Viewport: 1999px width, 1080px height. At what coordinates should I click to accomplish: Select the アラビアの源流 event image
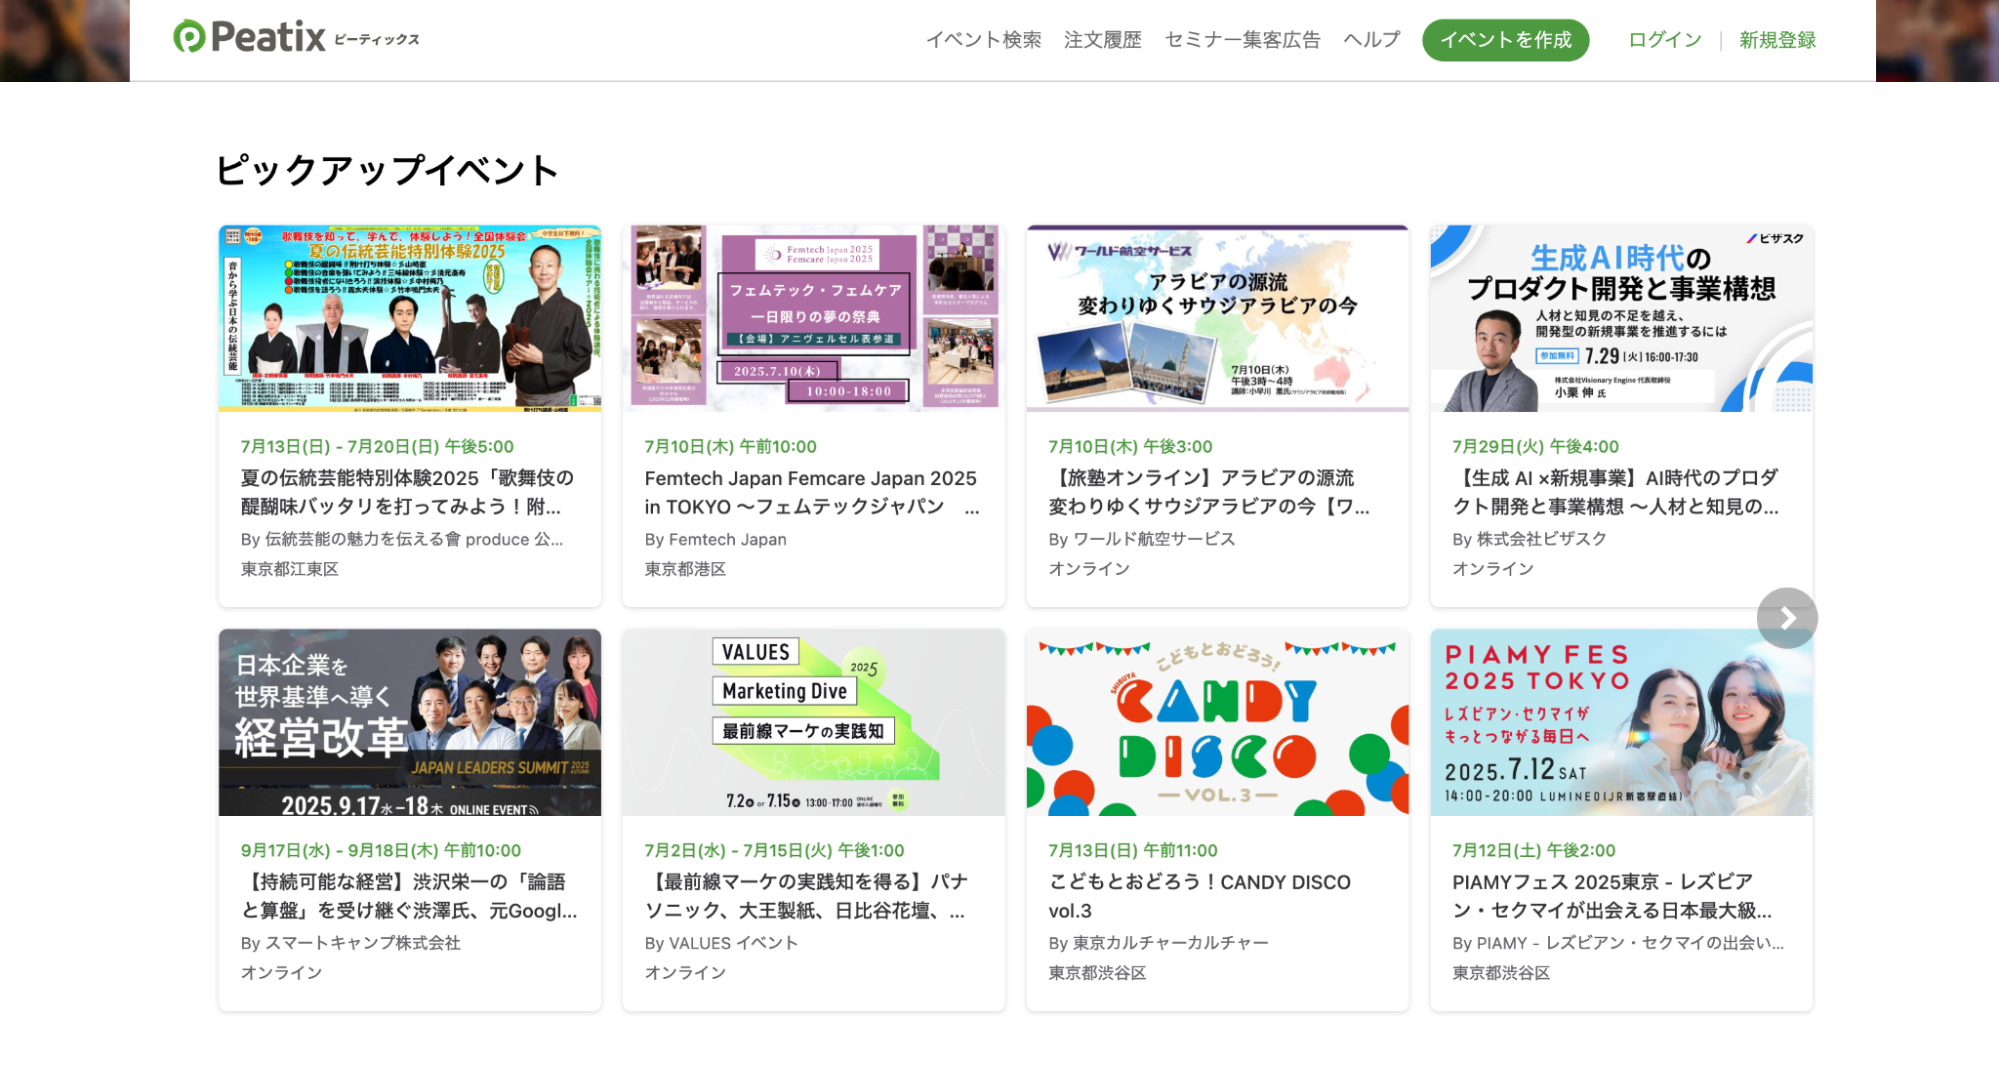(x=1217, y=318)
